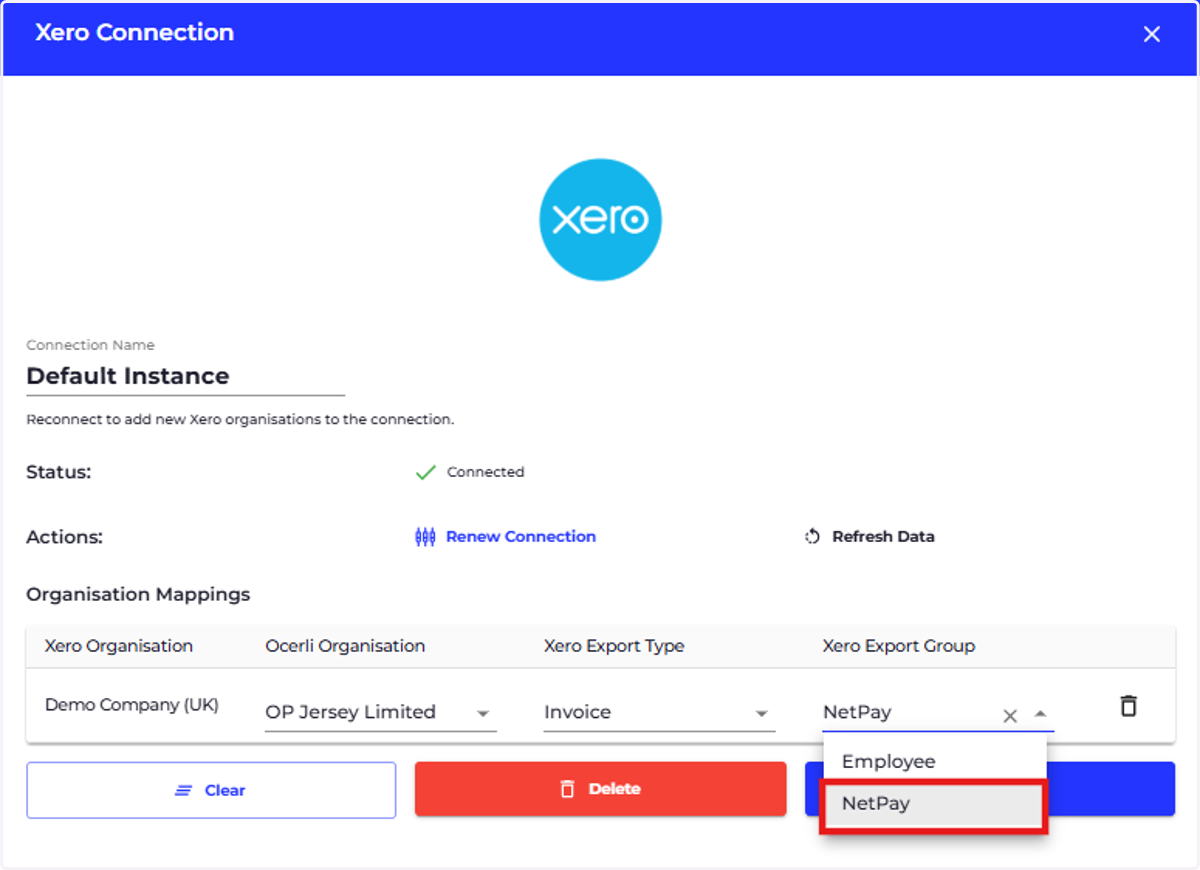Select Employee from the dropdown list
Screen dimensions: 1200x870
[x=935, y=761]
